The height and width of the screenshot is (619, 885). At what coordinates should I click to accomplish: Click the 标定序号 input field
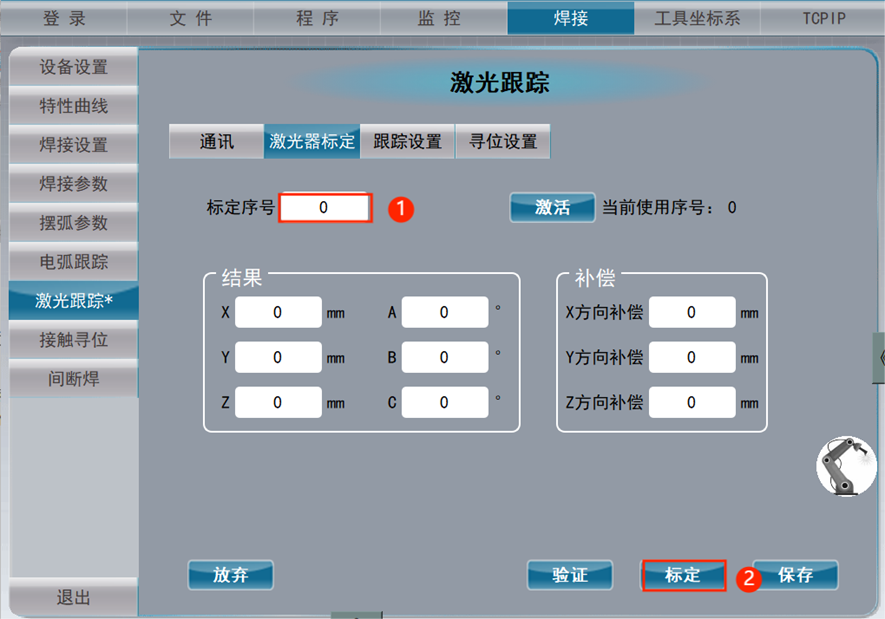[325, 208]
